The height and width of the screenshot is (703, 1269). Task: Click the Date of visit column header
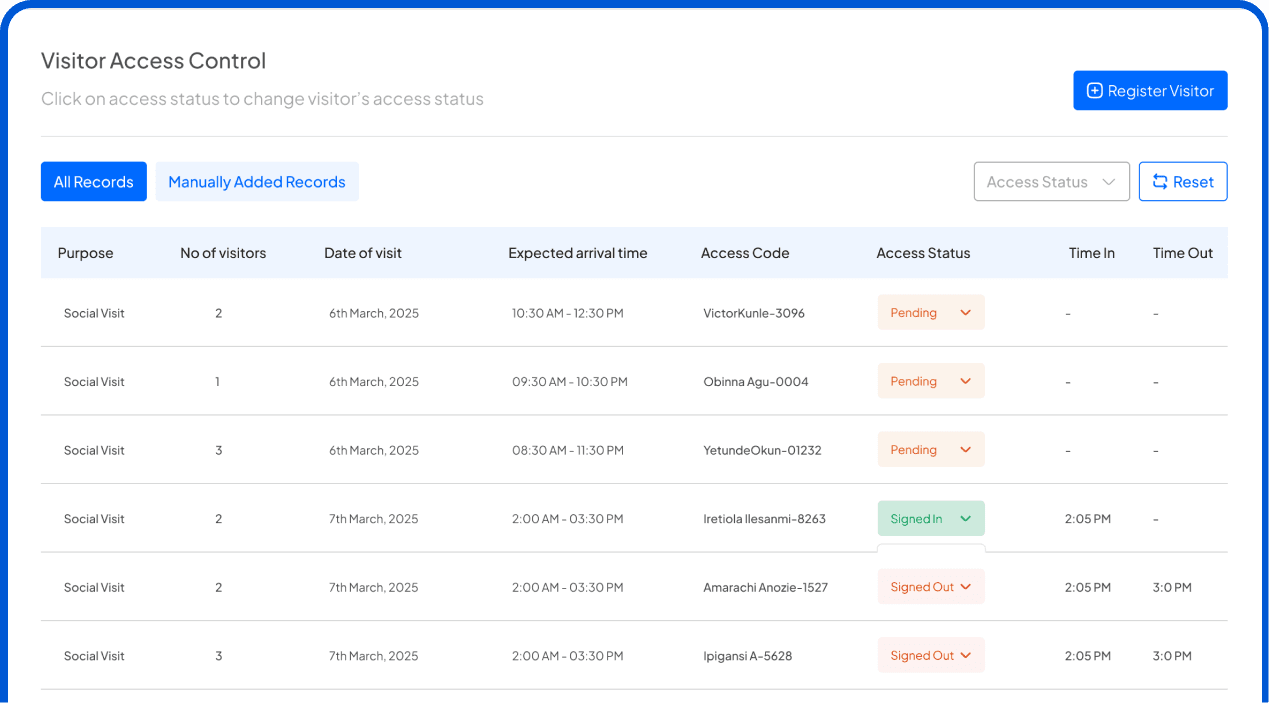click(x=363, y=253)
